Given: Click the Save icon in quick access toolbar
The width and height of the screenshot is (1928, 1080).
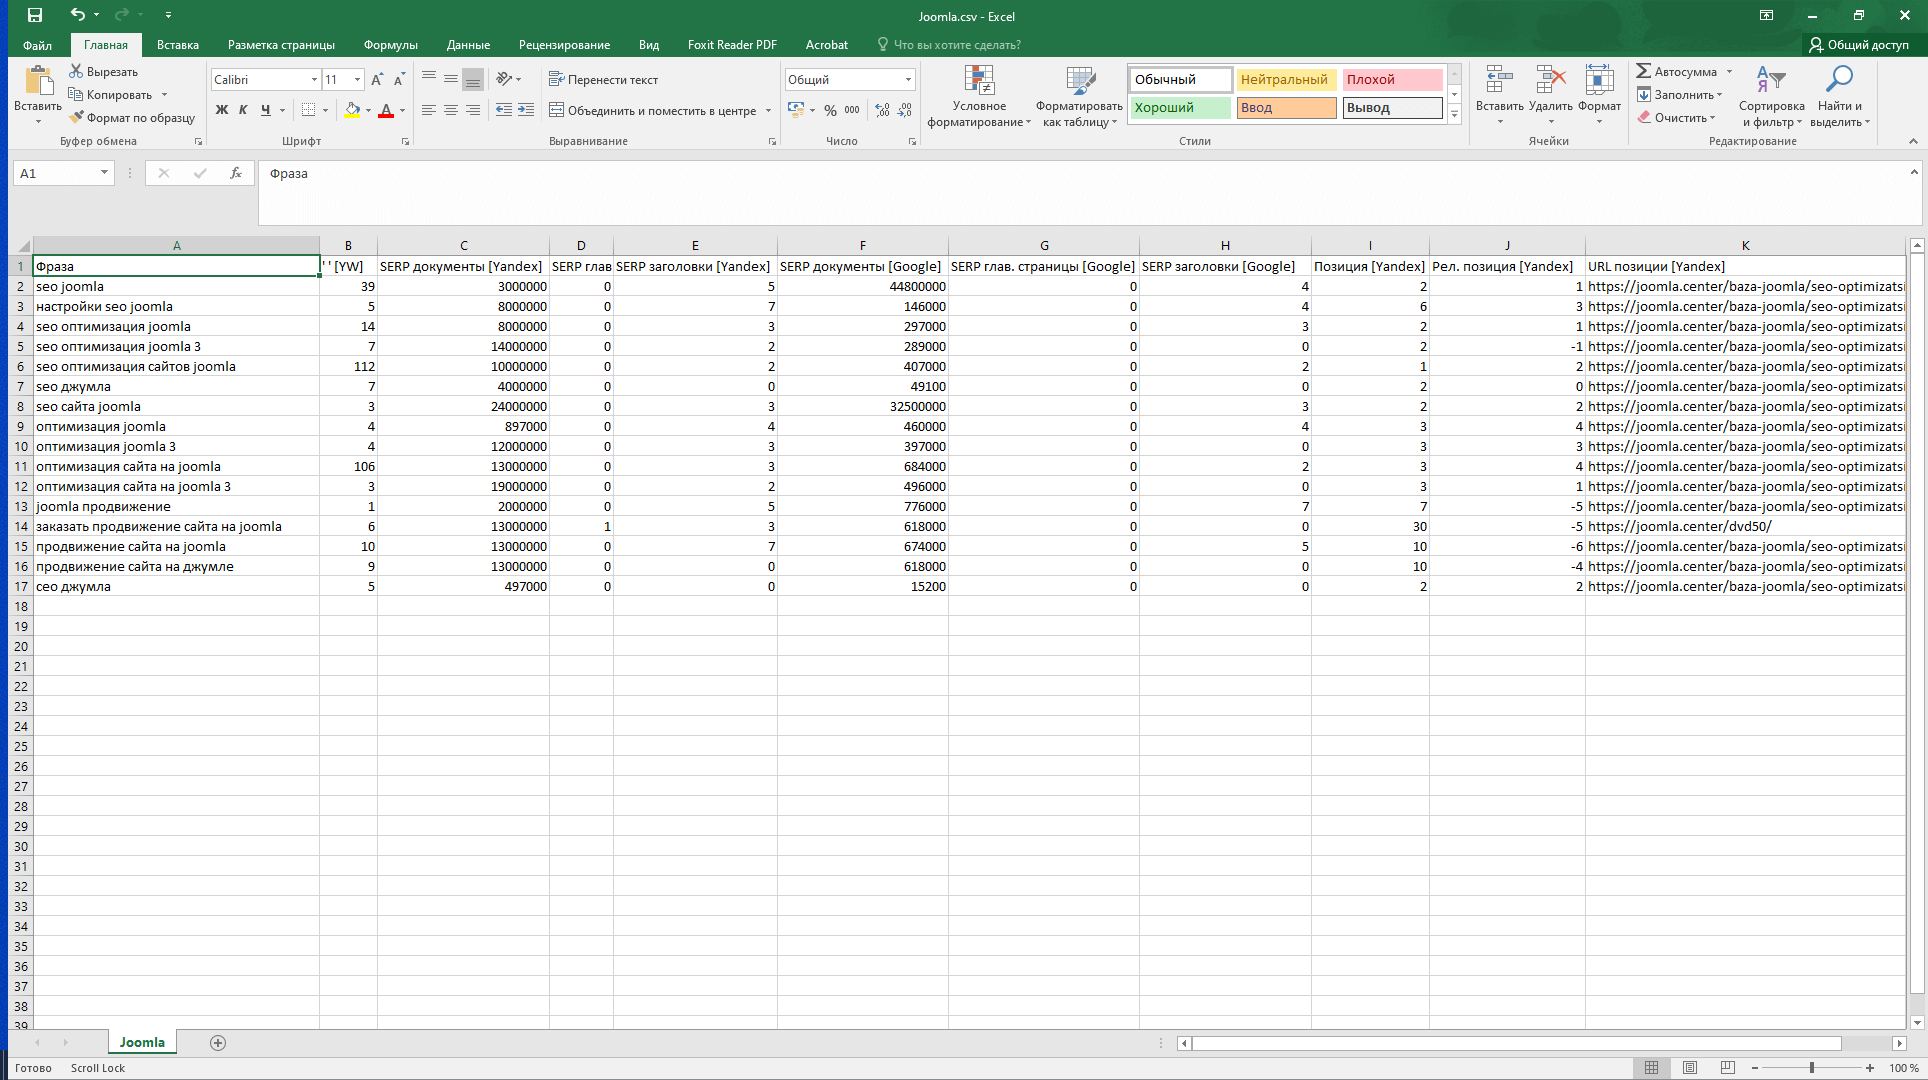Looking at the screenshot, I should [x=34, y=15].
